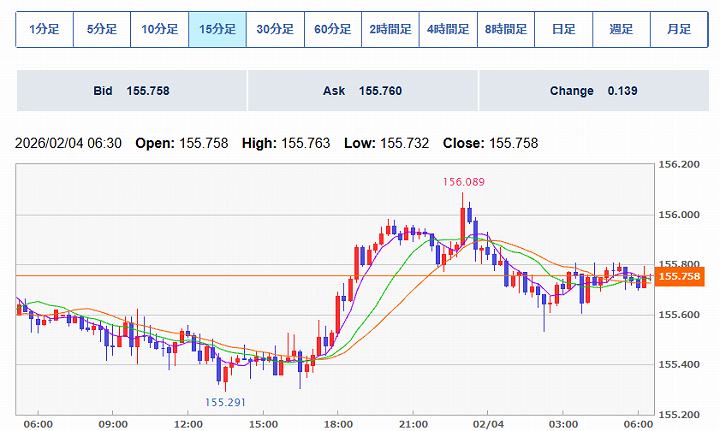720x431 pixels.
Task: Select the 週足 weekly tab
Action: (x=621, y=30)
